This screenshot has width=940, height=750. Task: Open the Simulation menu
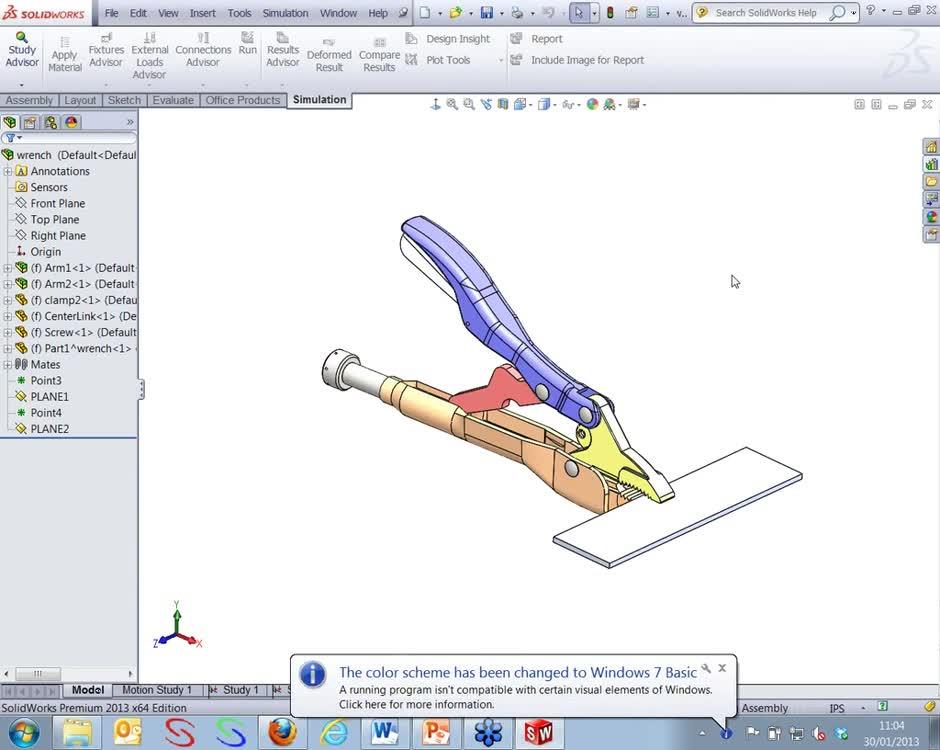tap(285, 13)
